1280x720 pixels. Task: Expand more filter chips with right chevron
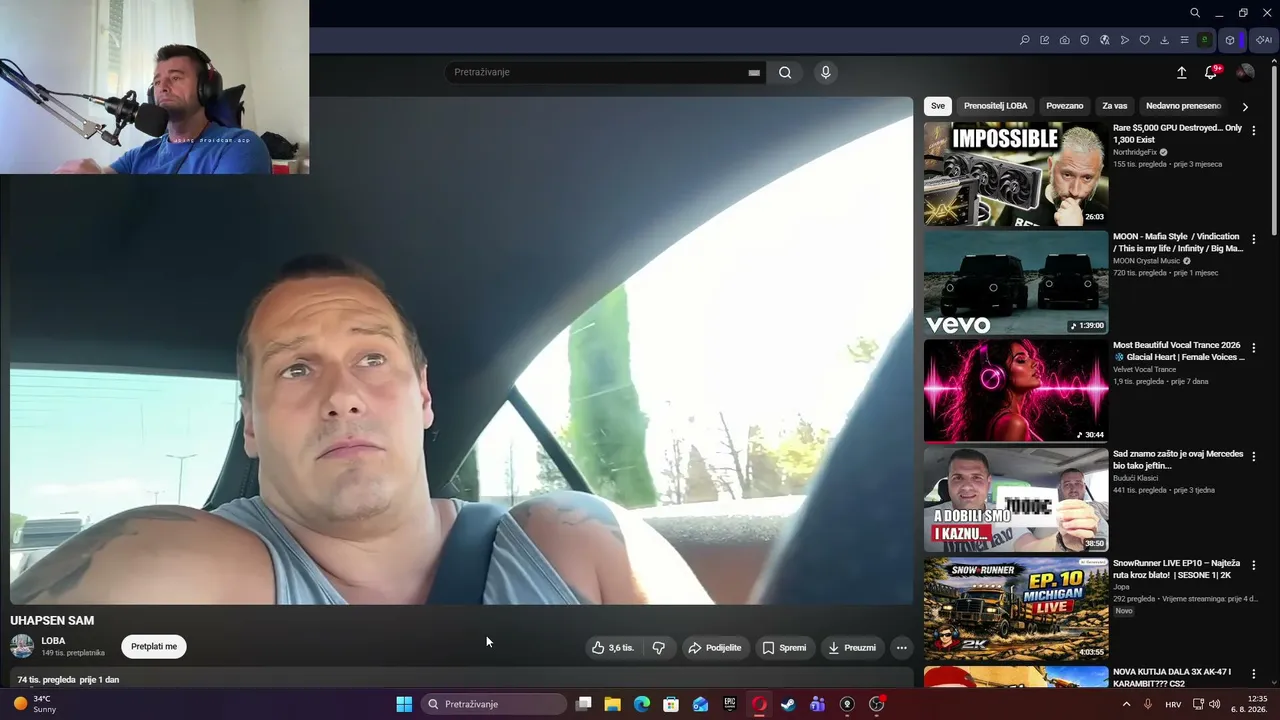(1245, 106)
